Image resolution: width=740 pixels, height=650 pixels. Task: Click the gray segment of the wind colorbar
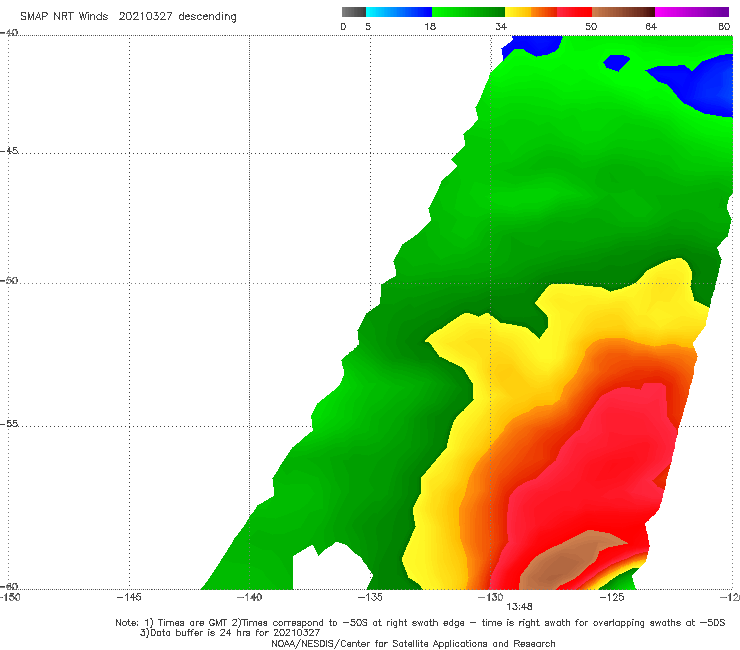point(353,12)
